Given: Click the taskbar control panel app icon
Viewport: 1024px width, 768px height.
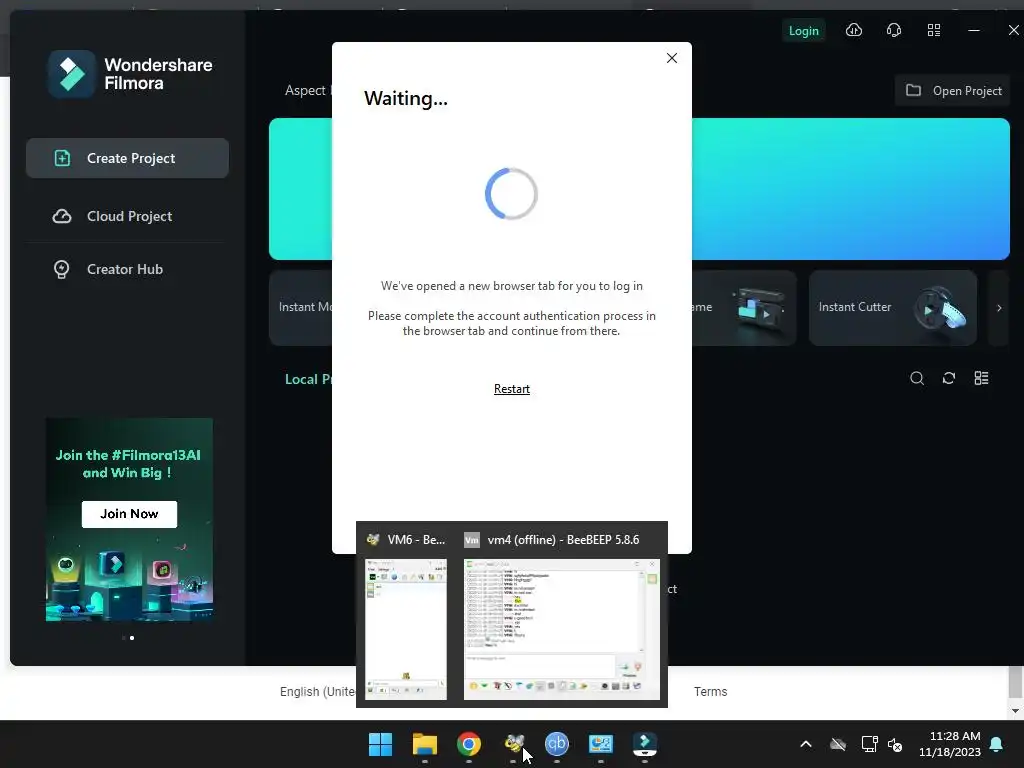Looking at the screenshot, I should (x=600, y=744).
